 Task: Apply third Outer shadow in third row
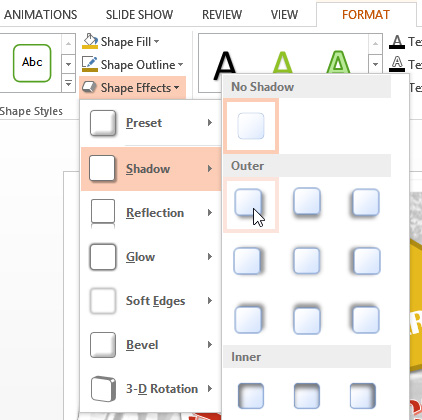[x=365, y=320]
